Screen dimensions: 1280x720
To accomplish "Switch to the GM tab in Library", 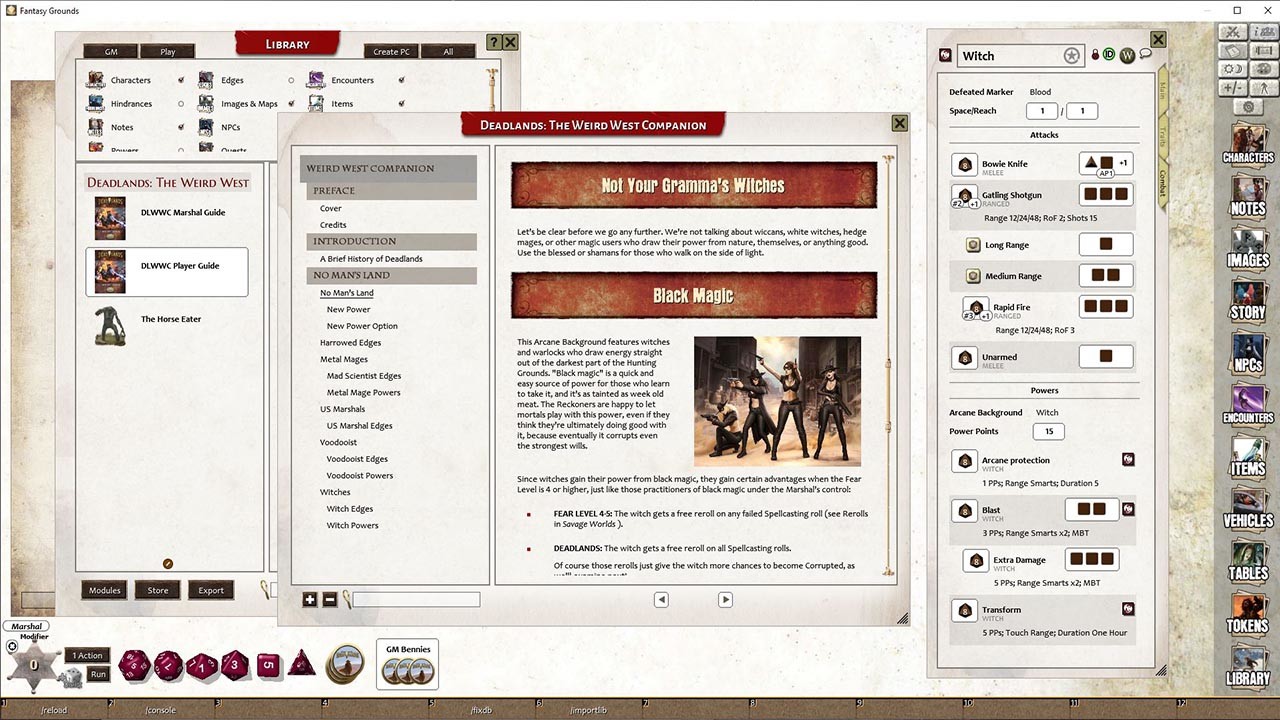I will [110, 51].
